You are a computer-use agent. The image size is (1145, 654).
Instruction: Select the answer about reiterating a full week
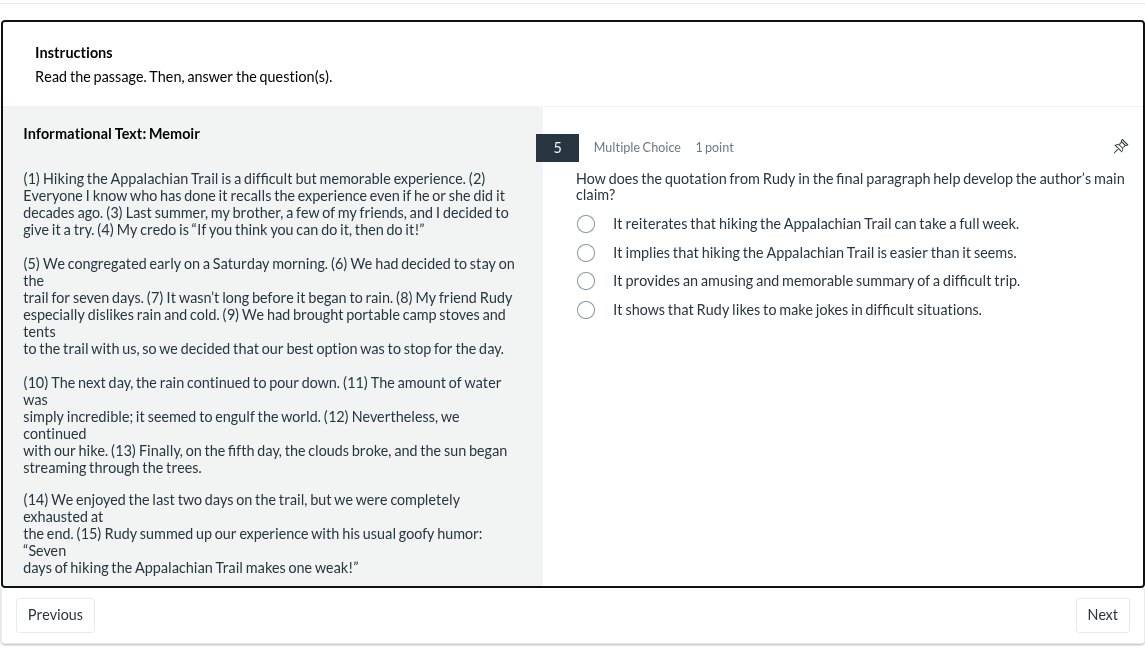click(x=586, y=224)
